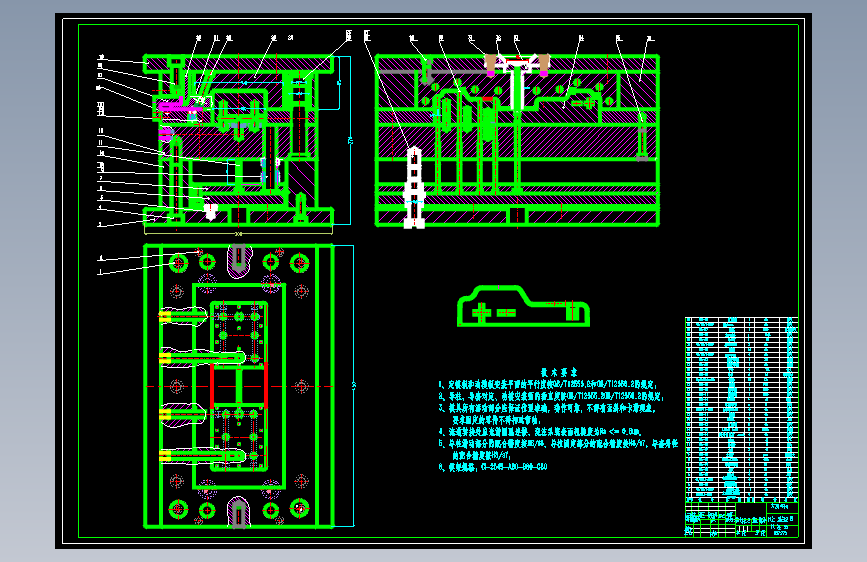Select the sprue bushing at the top of the side section
Image resolution: width=867 pixels, height=562 pixels.
[x=517, y=83]
